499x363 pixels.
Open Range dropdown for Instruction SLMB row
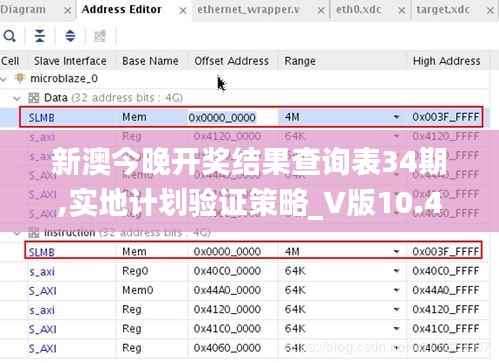[396, 252]
